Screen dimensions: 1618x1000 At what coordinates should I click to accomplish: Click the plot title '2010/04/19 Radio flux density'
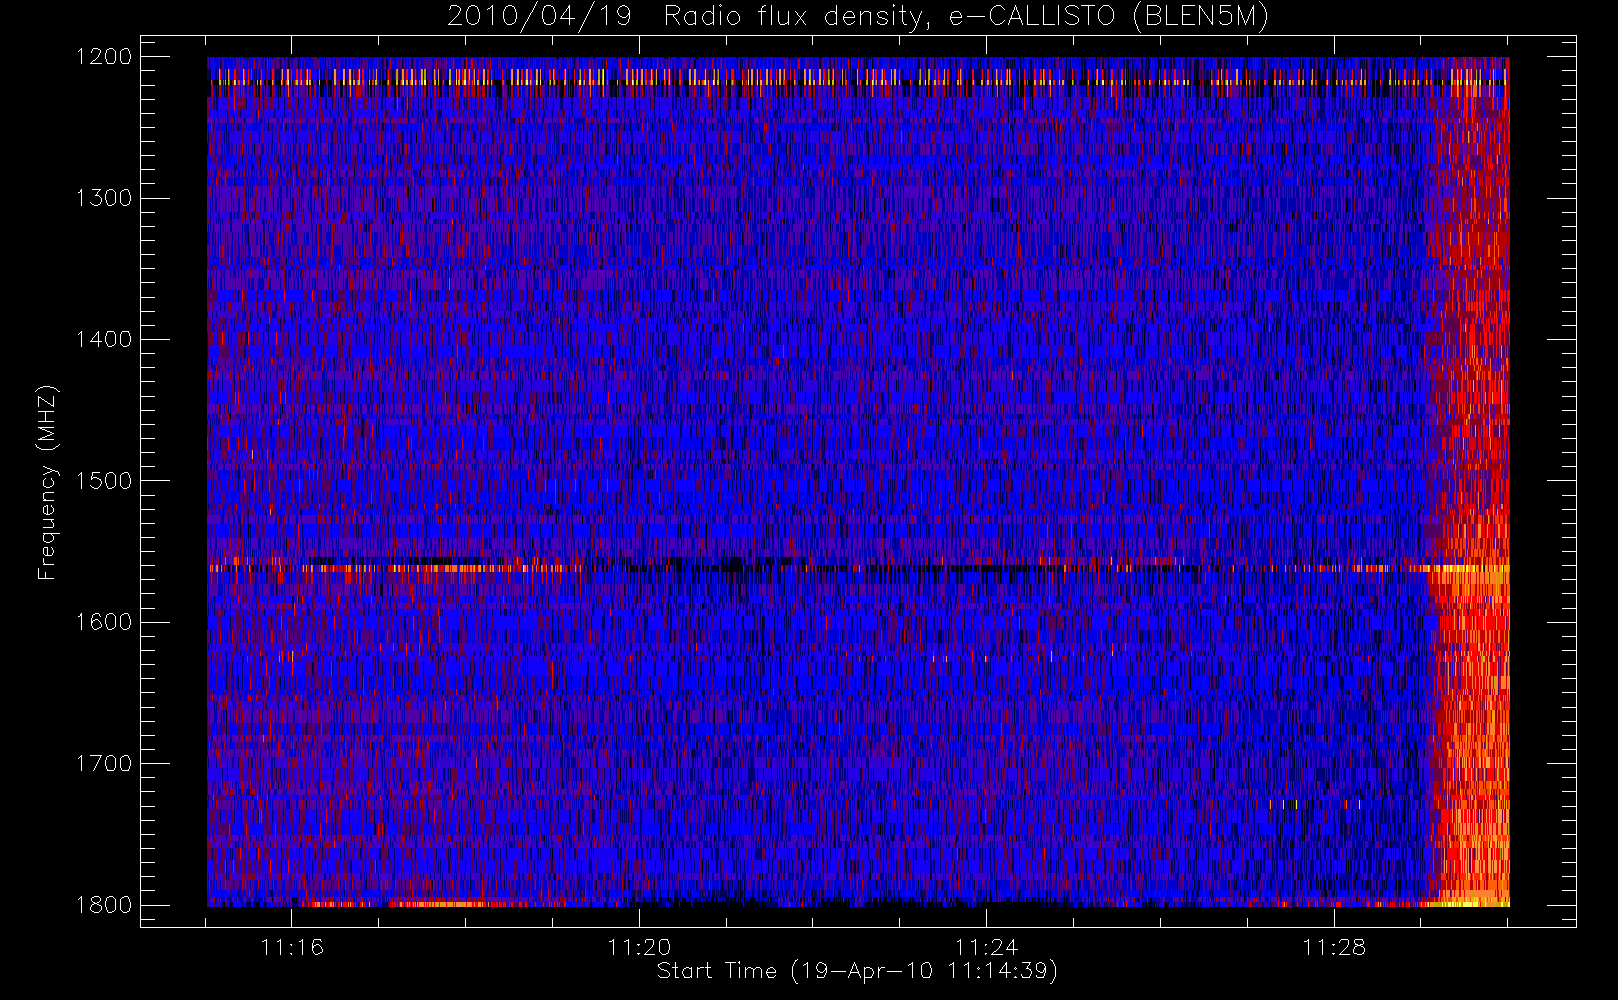858,17
